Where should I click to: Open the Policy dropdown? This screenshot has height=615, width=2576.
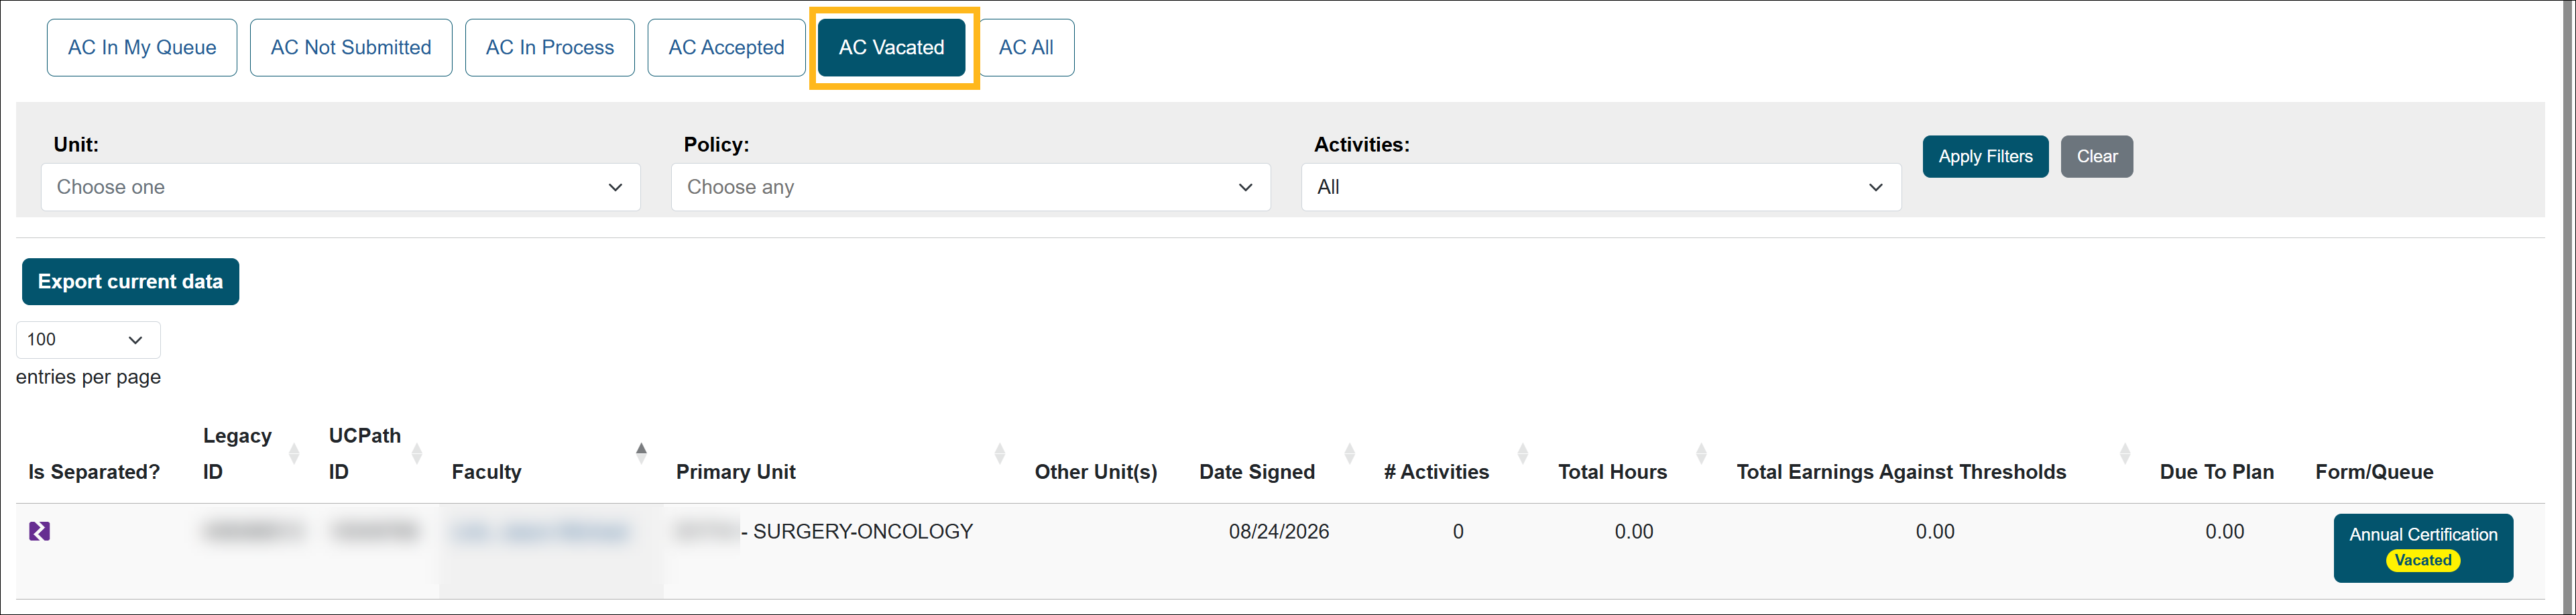970,187
